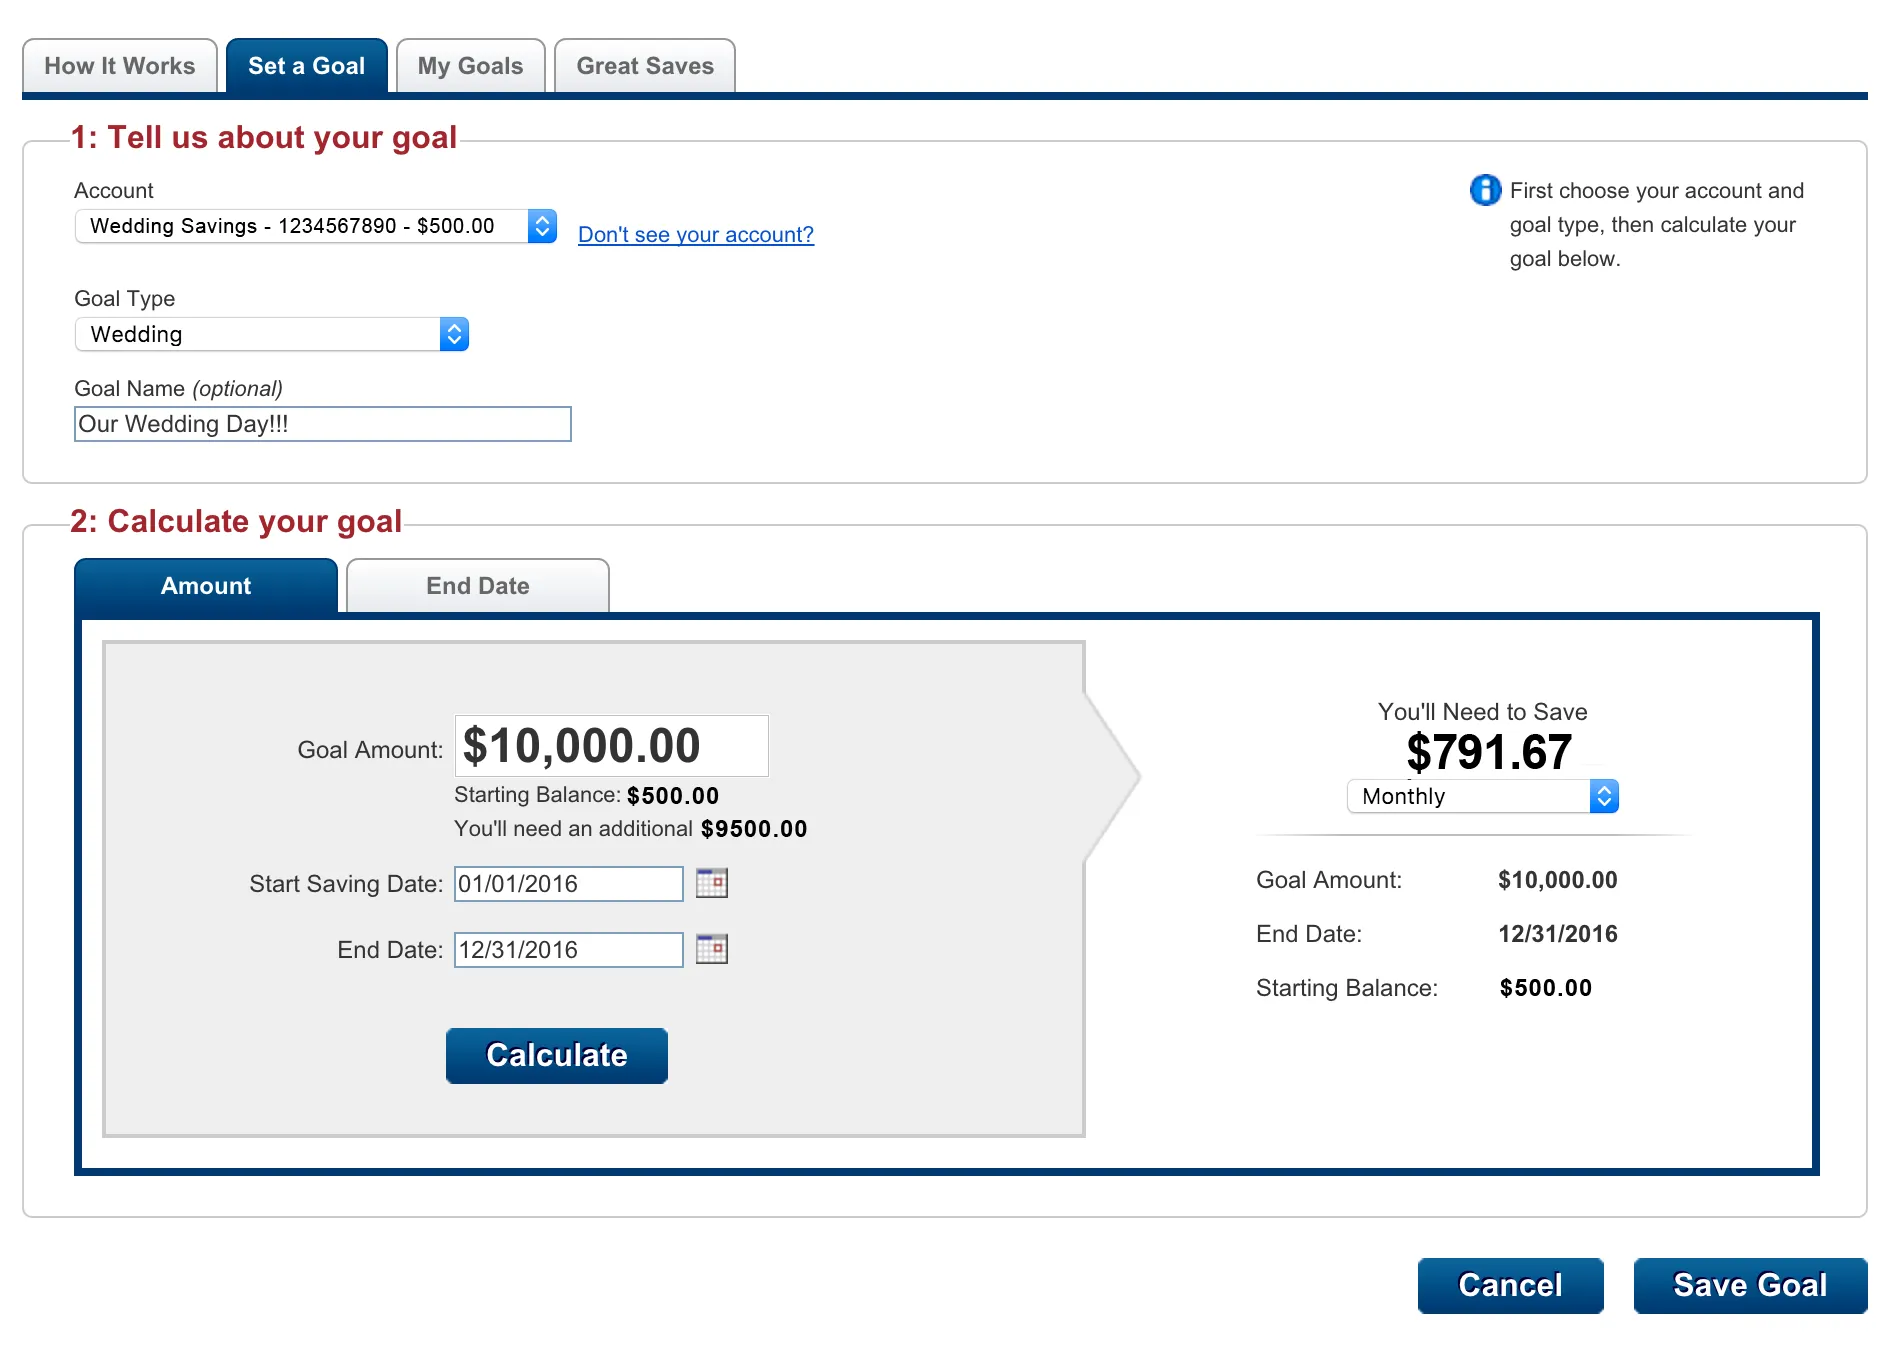Change the Monthly savings frequency dropdown
Viewport: 1892px width, 1348px height.
pyautogui.click(x=1470, y=796)
